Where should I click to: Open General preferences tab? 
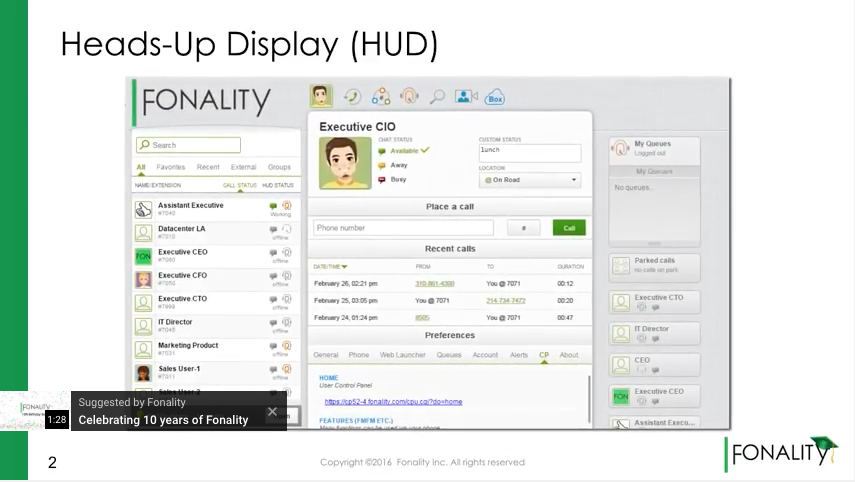(x=326, y=355)
